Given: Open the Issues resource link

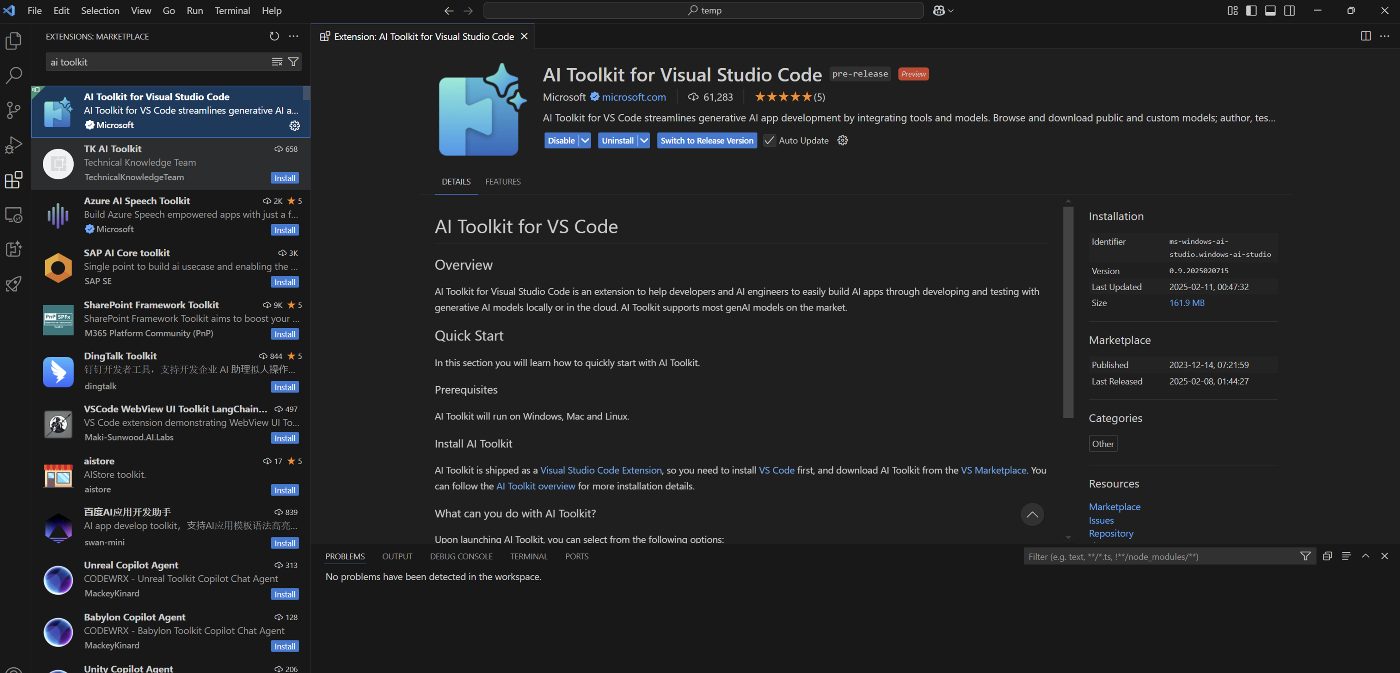Looking at the screenshot, I should click(x=1101, y=520).
